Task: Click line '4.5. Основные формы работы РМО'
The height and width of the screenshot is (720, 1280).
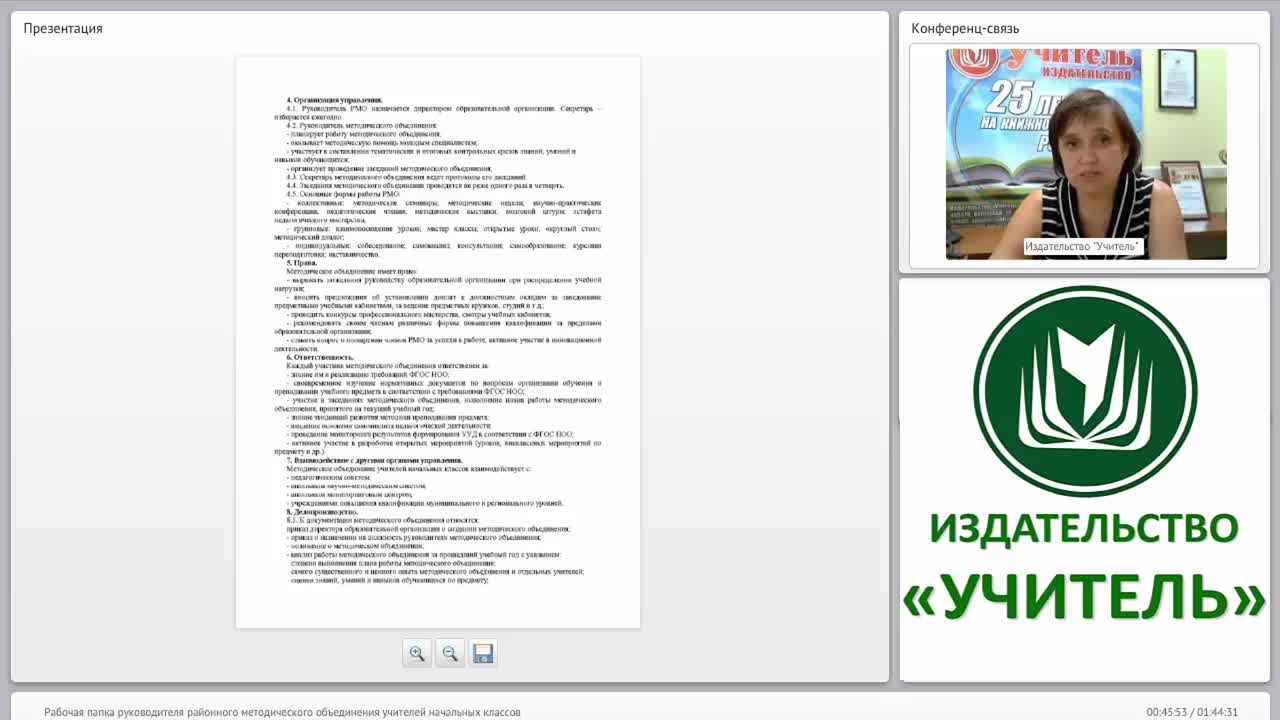Action: coord(343,194)
